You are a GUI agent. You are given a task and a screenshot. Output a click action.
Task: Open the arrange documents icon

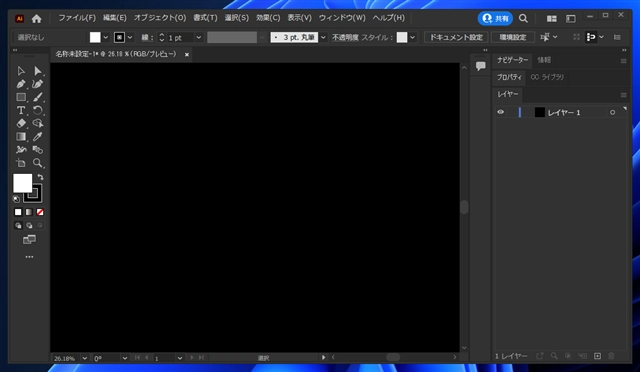pyautogui.click(x=551, y=18)
